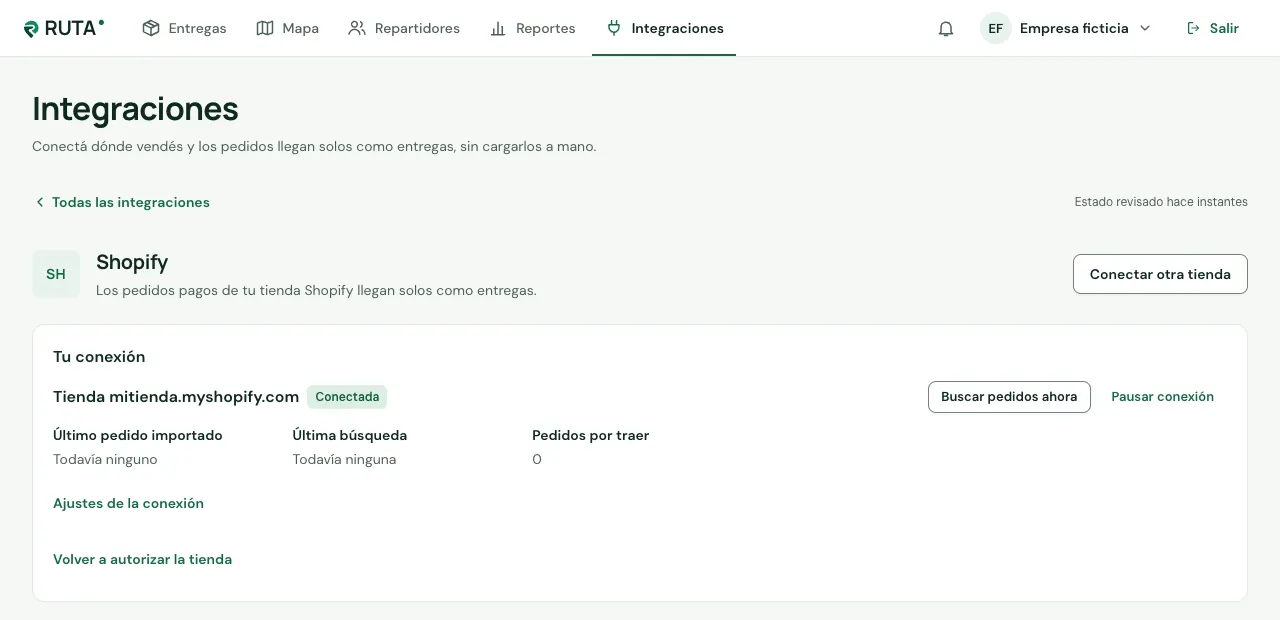The image size is (1280, 620).
Task: Click the Conectada status badge
Action: tap(347, 397)
